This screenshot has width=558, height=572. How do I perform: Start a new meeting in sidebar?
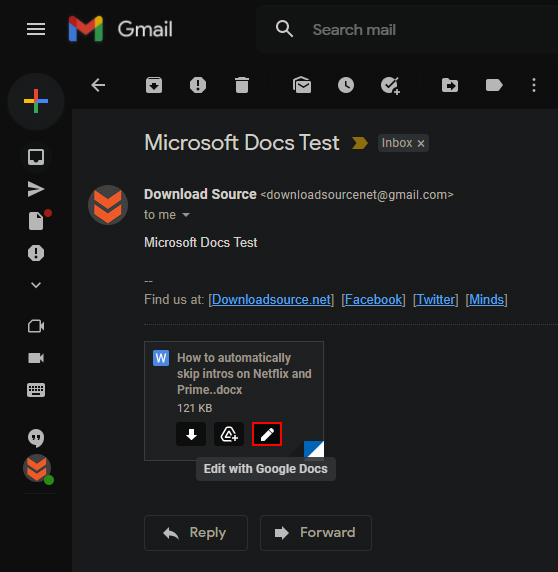[36, 326]
